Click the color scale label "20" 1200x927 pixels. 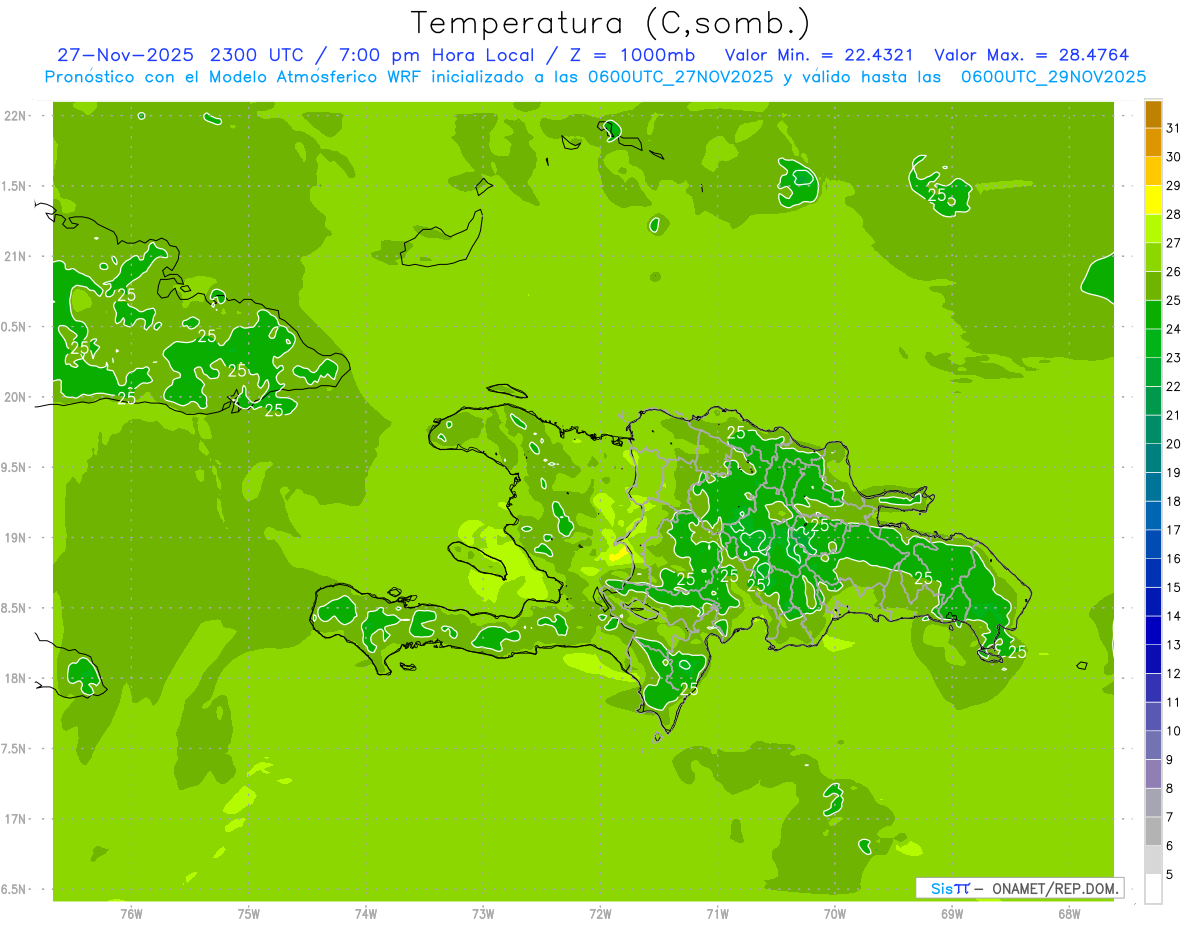point(1174,444)
